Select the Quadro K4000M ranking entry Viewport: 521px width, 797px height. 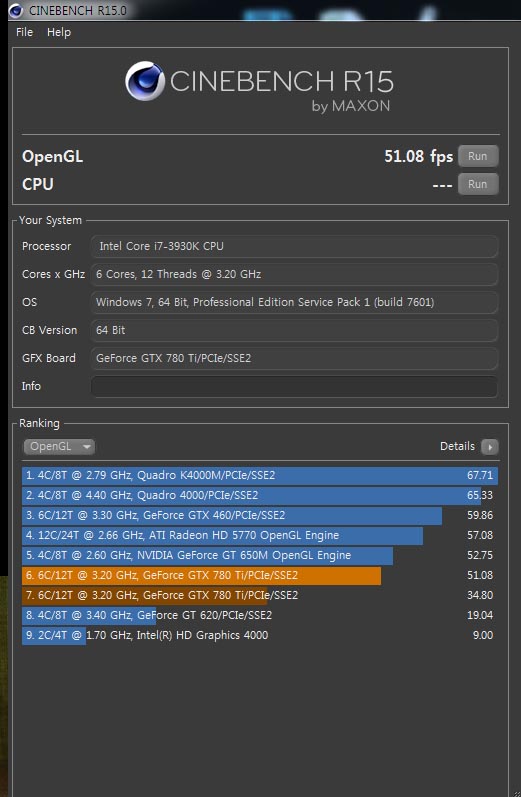(x=260, y=476)
